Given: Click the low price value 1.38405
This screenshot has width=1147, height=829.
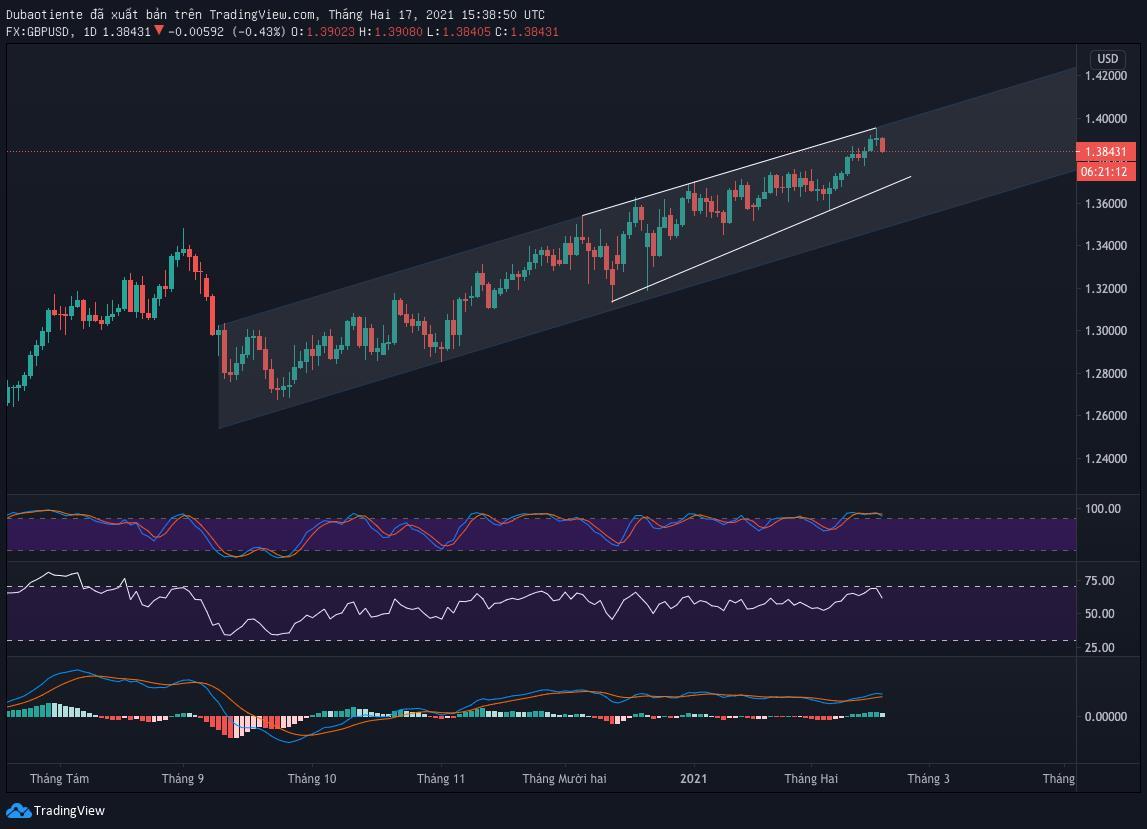Looking at the screenshot, I should coord(467,32).
